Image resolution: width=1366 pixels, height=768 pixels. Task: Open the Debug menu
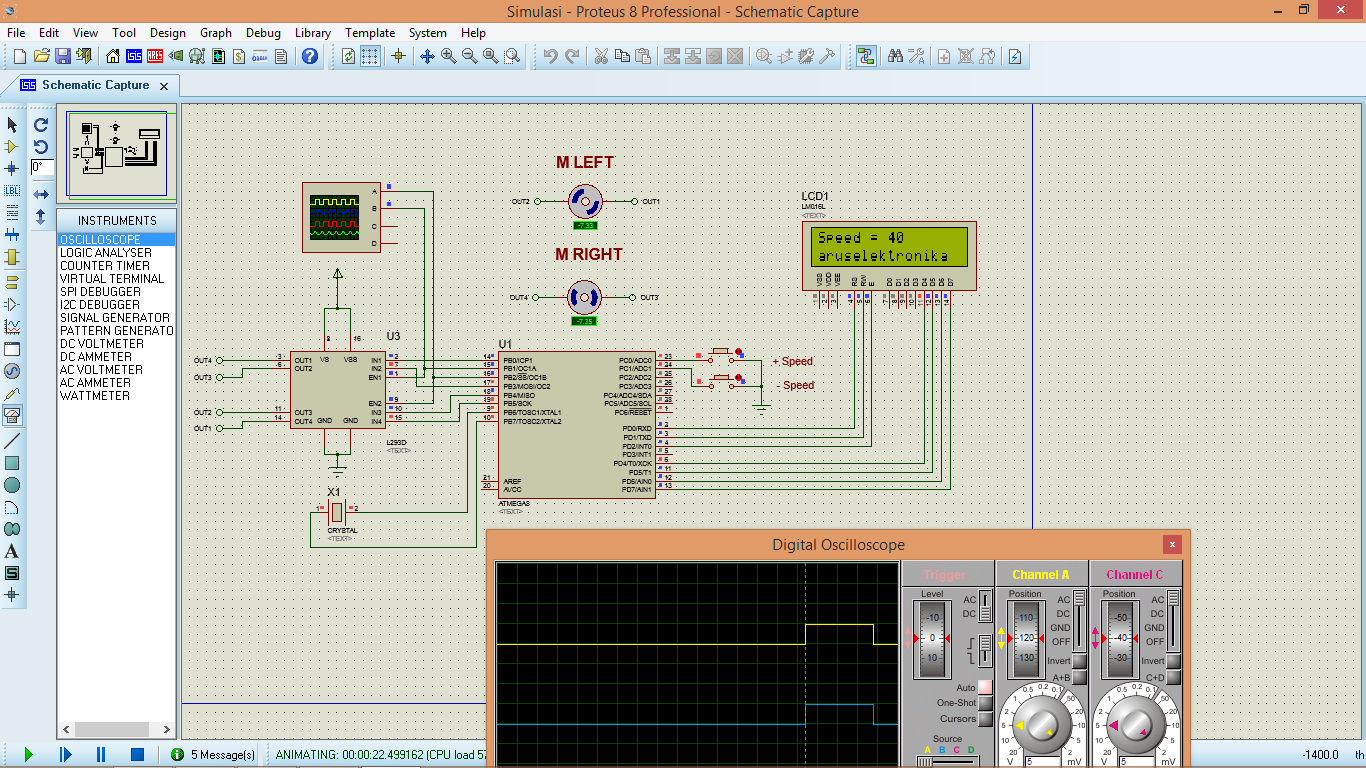click(x=263, y=33)
